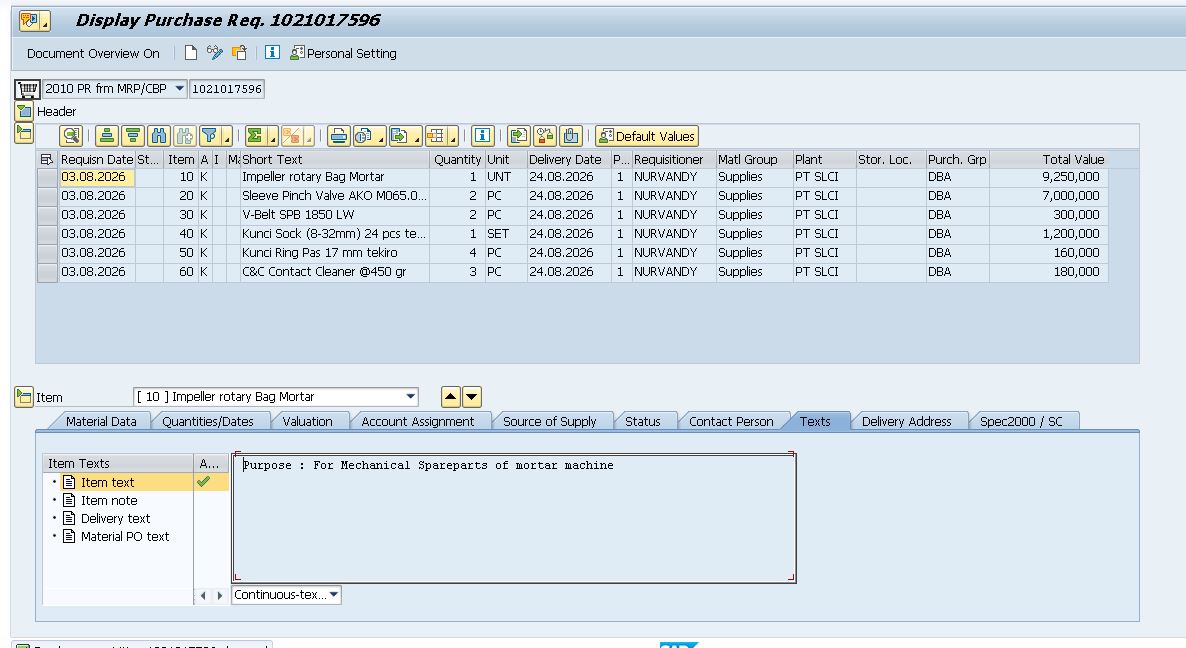The image size is (1186, 648).
Task: Click the Set Filter funnel icon
Action: pyautogui.click(x=210, y=136)
